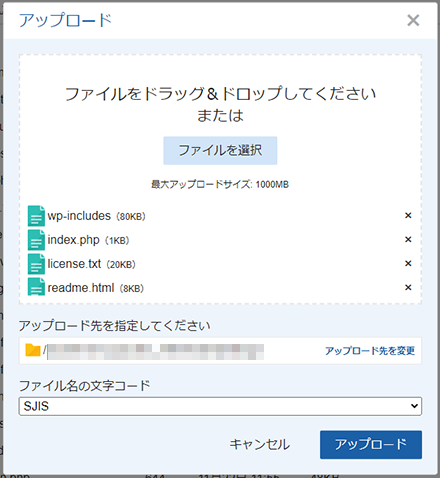Select the license.txt file name
Image resolution: width=440 pixels, height=478 pixels.
(x=74, y=264)
